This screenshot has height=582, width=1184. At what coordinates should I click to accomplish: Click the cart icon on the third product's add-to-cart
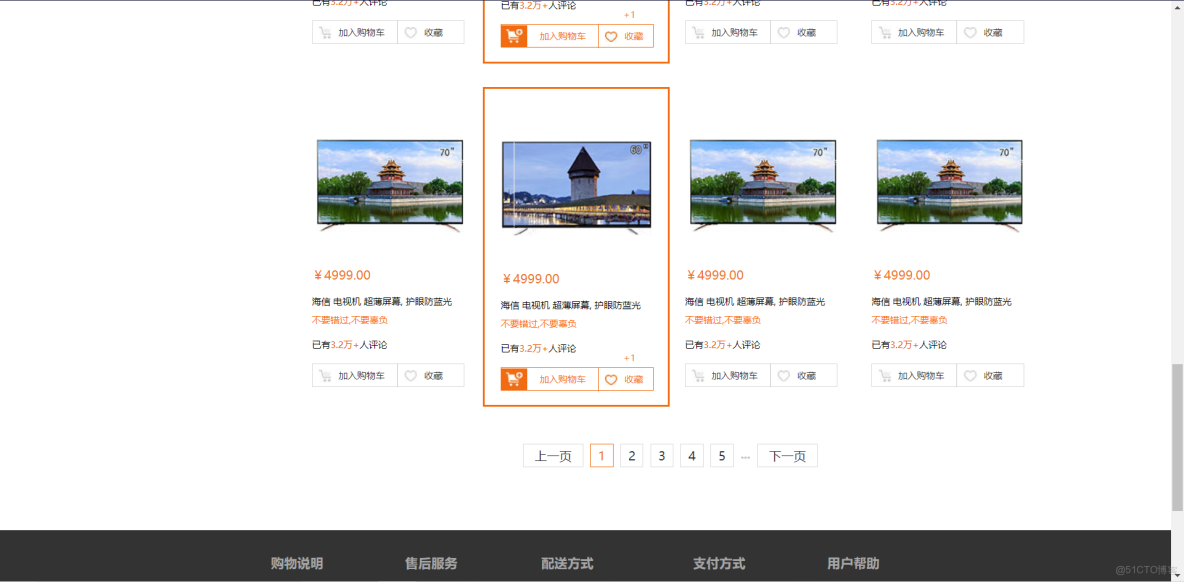click(x=699, y=375)
